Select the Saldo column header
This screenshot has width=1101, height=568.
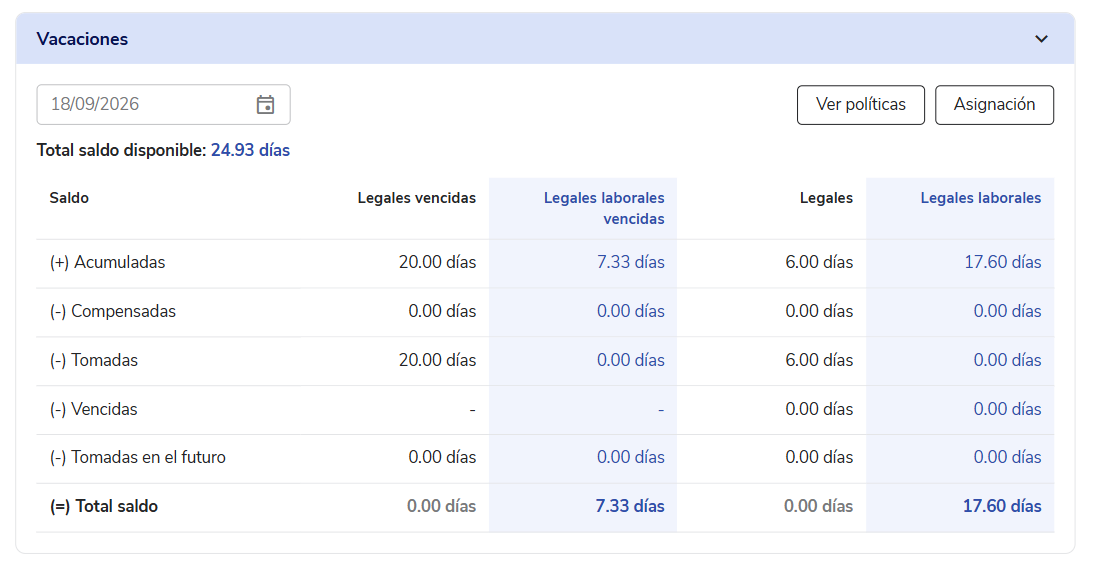pyautogui.click(x=69, y=198)
